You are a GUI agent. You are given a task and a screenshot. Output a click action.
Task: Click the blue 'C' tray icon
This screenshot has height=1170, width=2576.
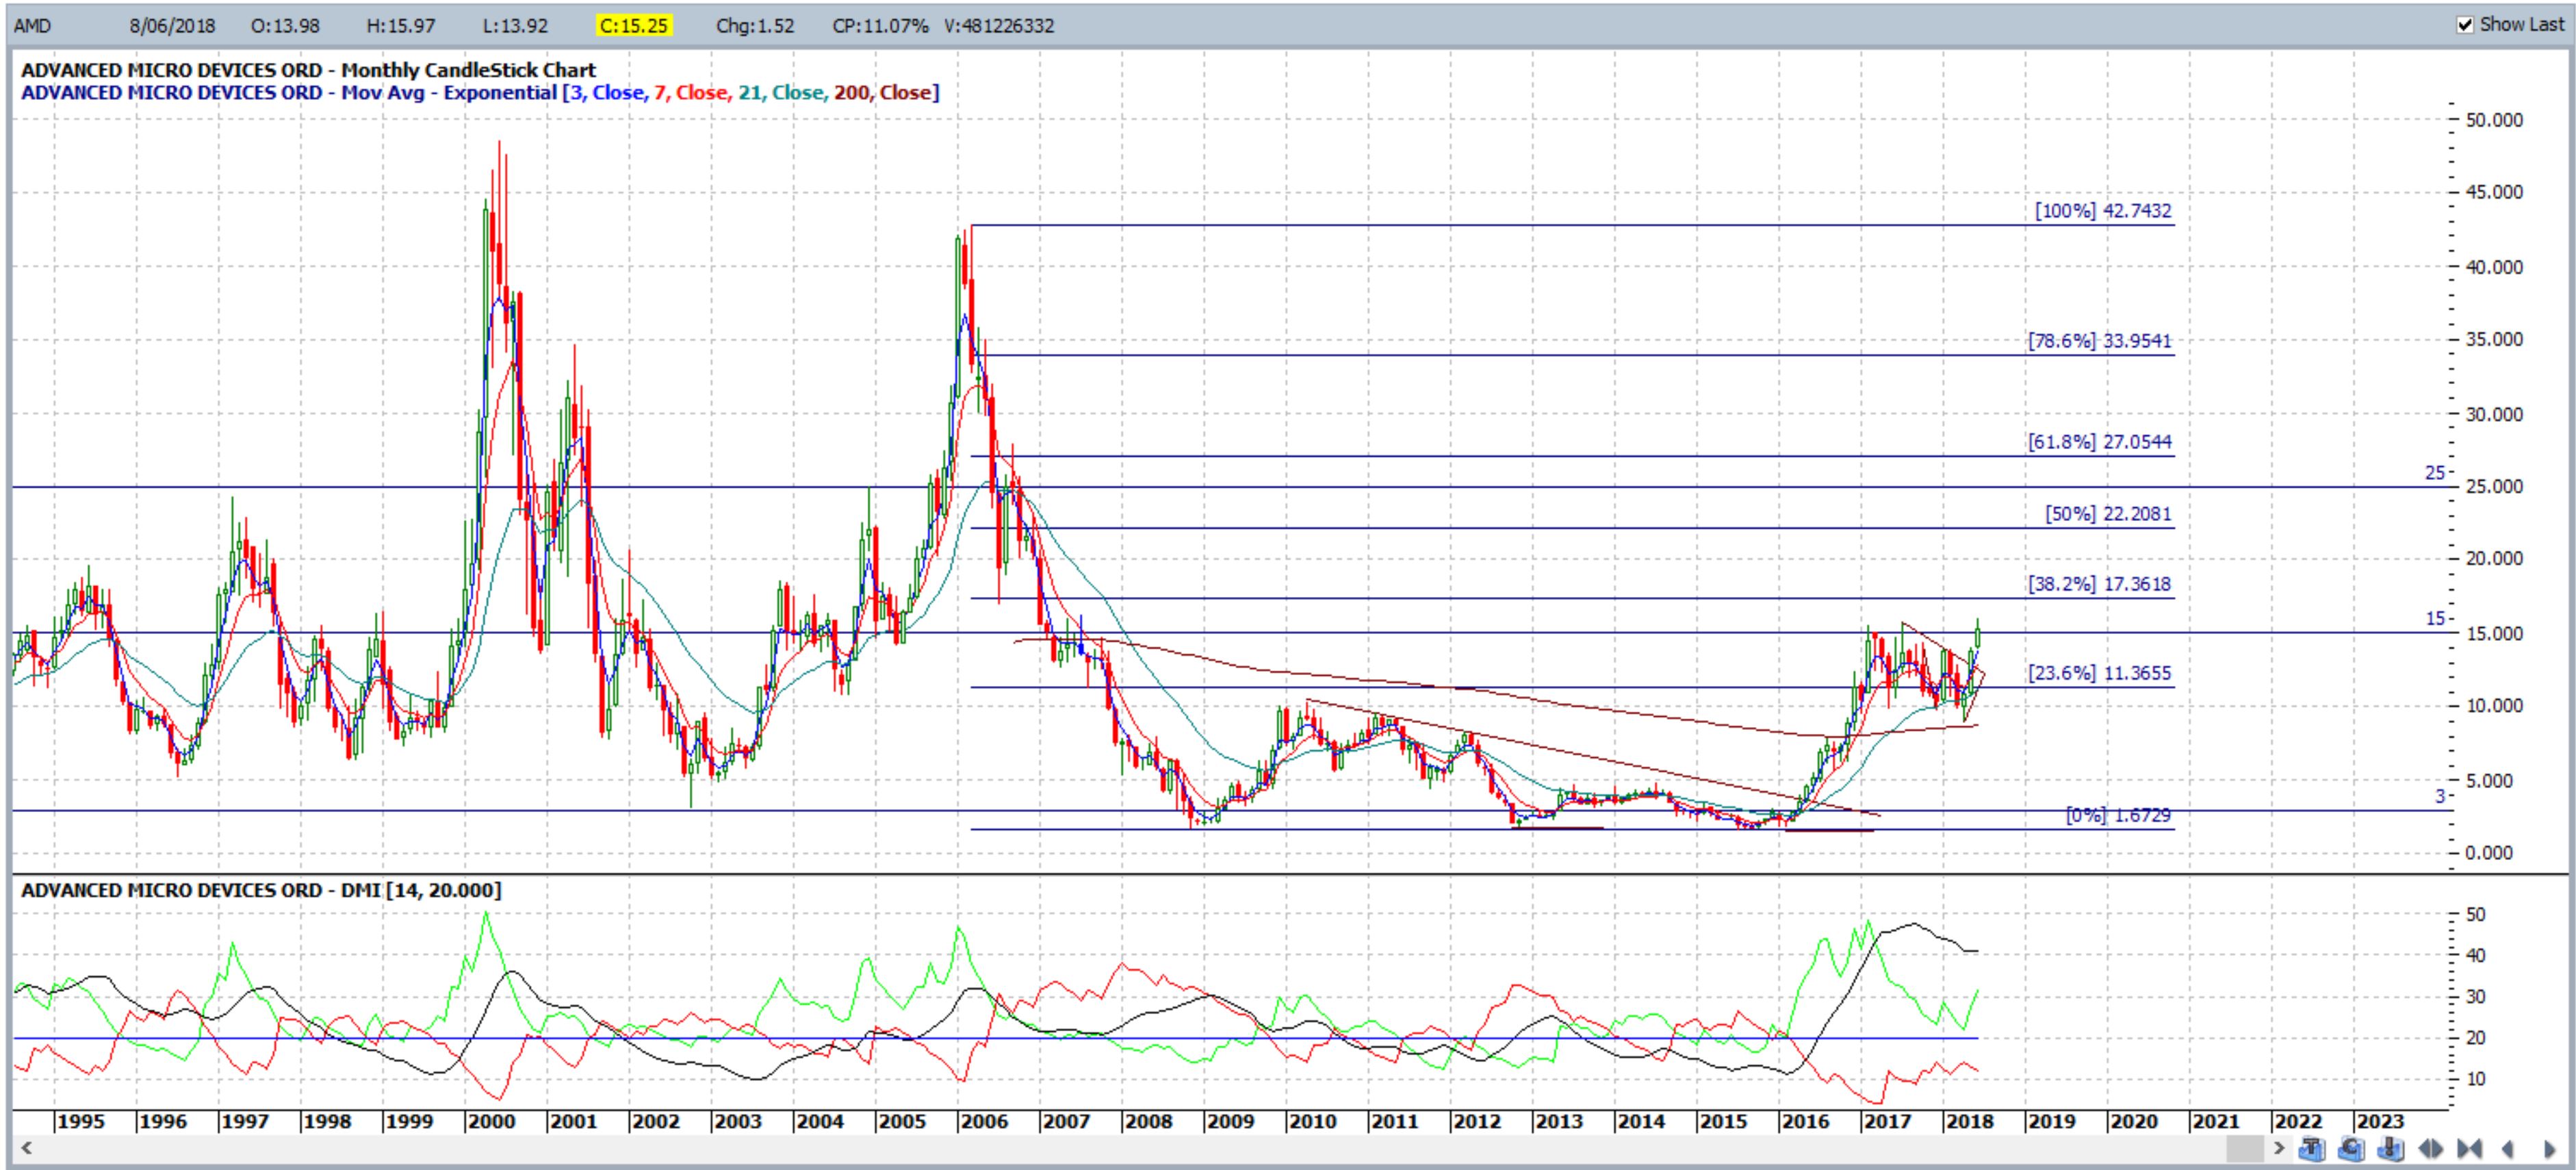[x=2351, y=1148]
